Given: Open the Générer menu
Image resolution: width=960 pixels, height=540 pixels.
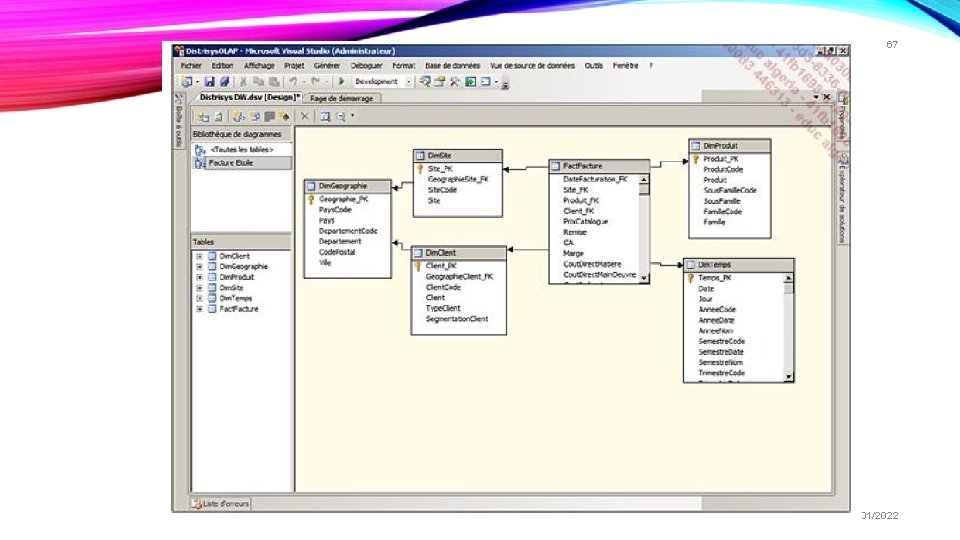Looking at the screenshot, I should click(x=327, y=66).
